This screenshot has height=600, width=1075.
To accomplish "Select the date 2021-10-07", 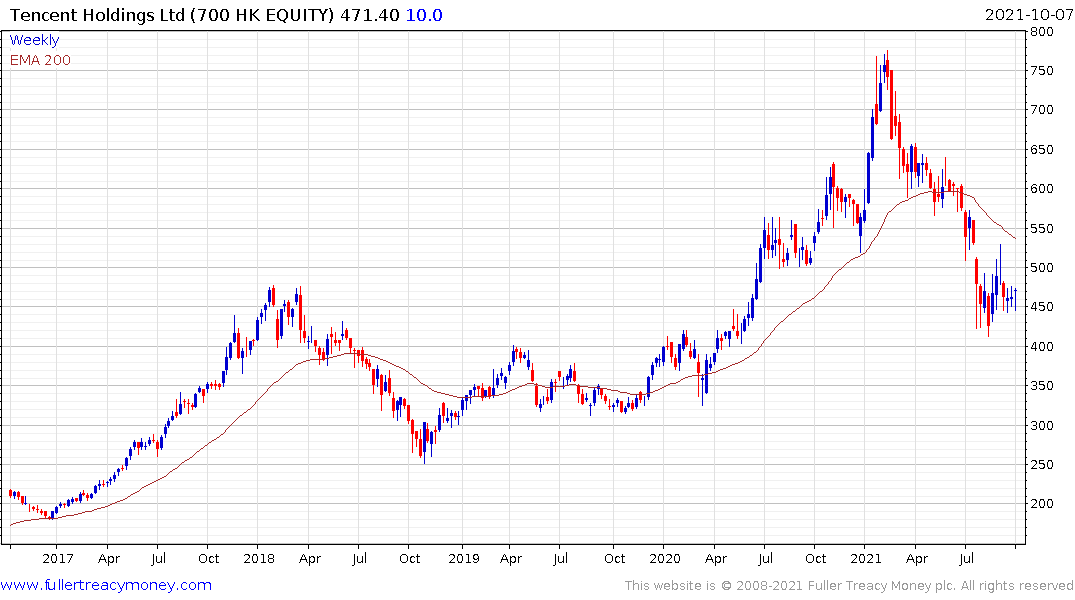I will pos(1029,14).
